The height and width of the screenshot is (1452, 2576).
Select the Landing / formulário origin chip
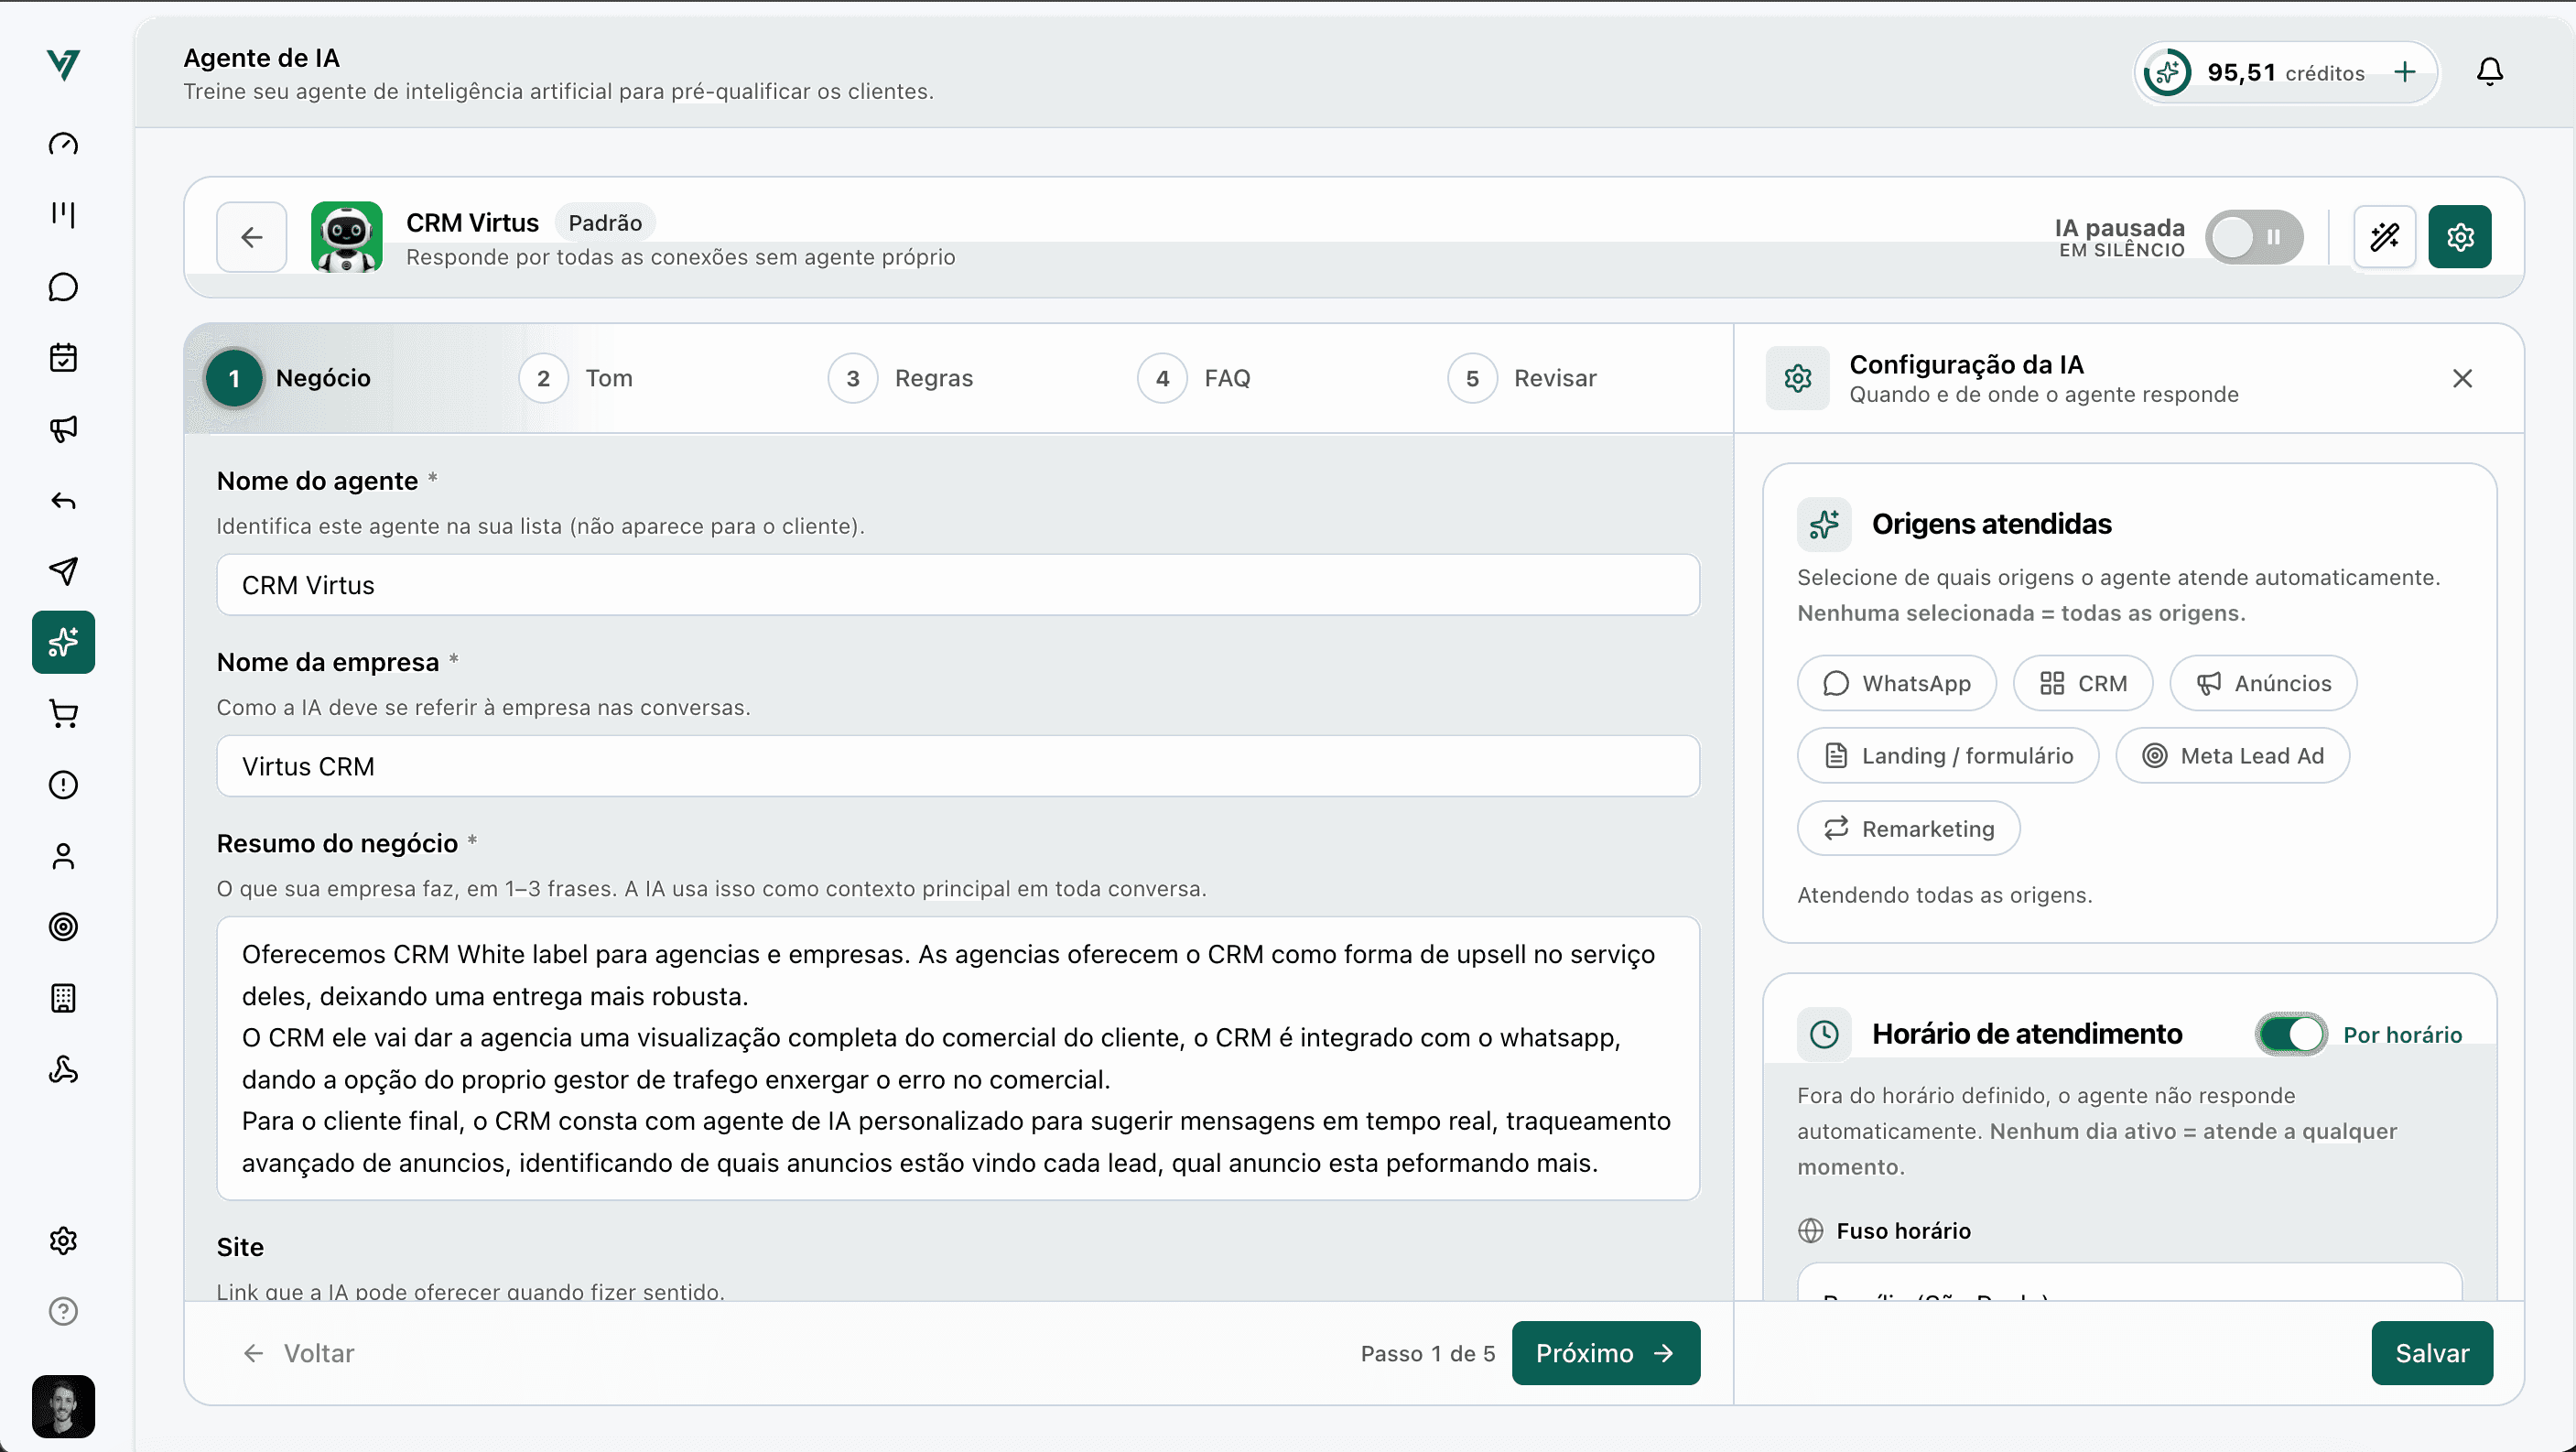[x=1947, y=756]
